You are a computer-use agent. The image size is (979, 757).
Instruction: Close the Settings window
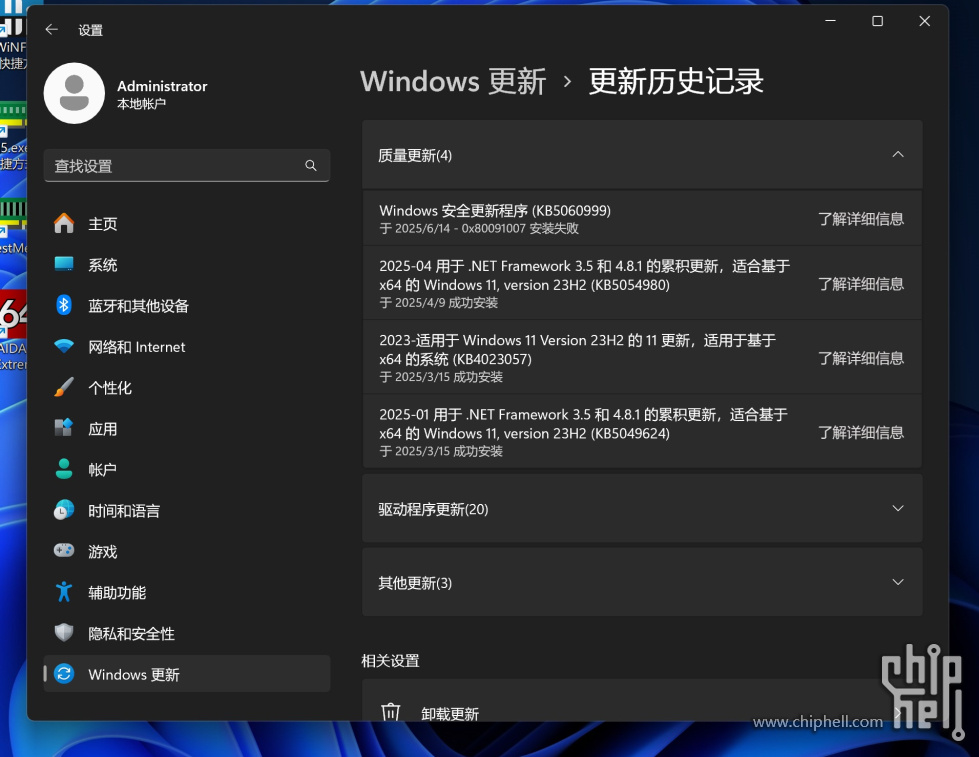(x=925, y=21)
